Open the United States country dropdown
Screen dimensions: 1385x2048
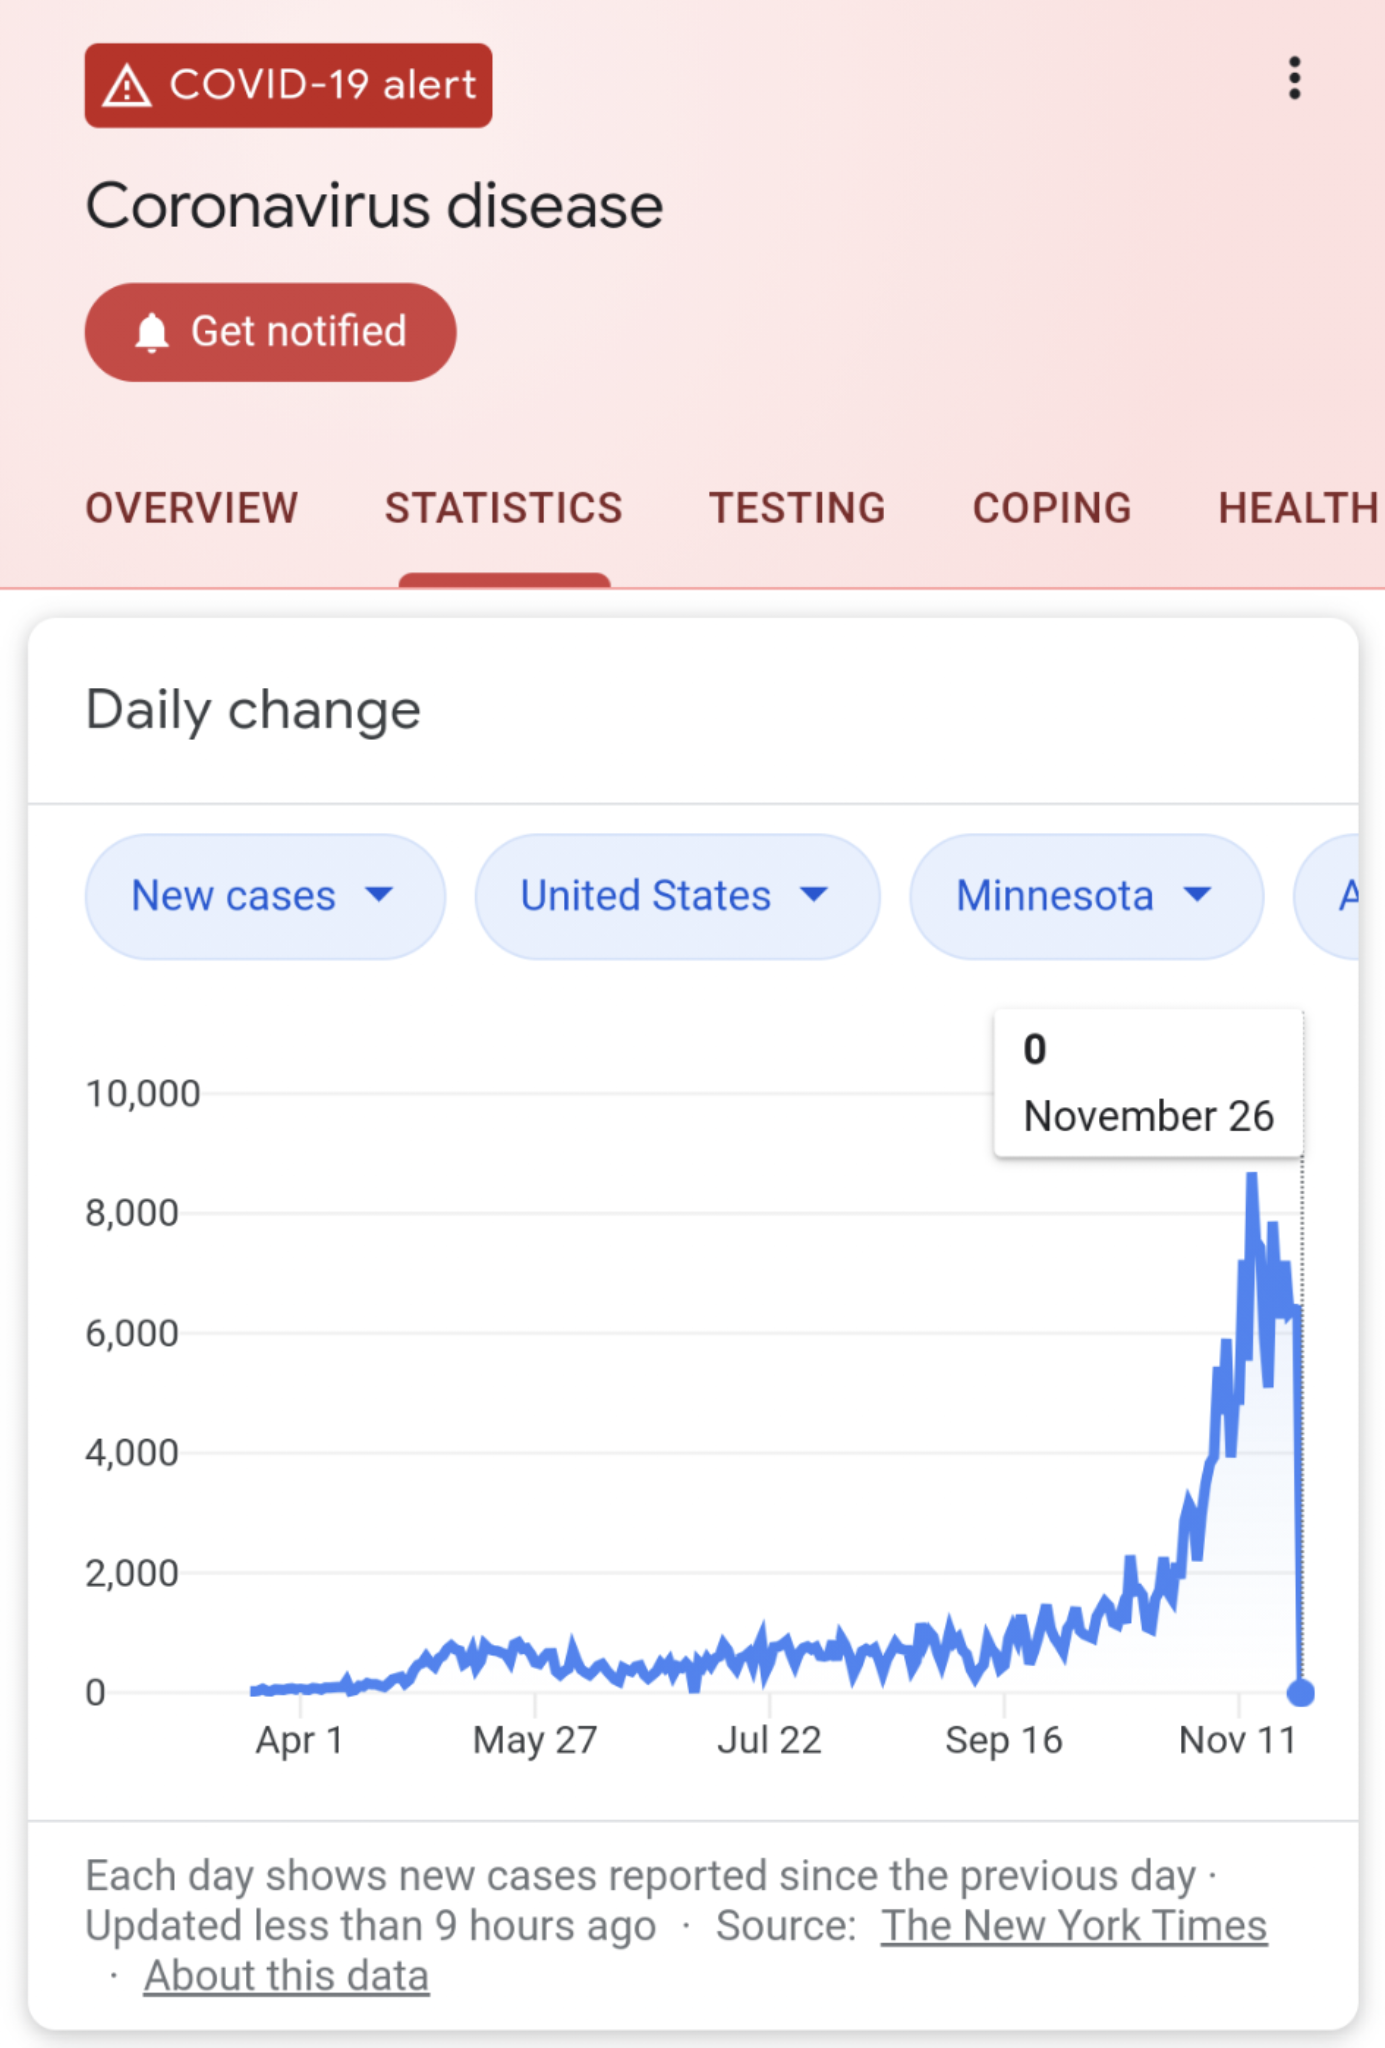pyautogui.click(x=677, y=896)
